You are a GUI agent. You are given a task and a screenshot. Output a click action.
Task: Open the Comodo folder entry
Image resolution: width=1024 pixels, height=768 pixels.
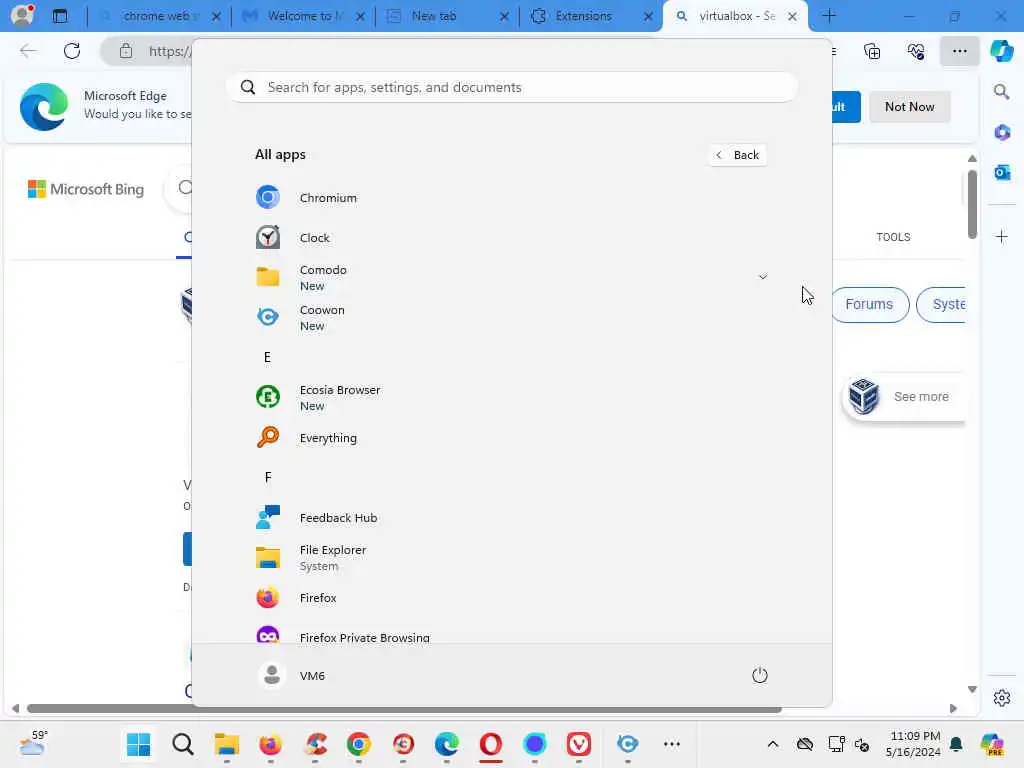[509, 278]
